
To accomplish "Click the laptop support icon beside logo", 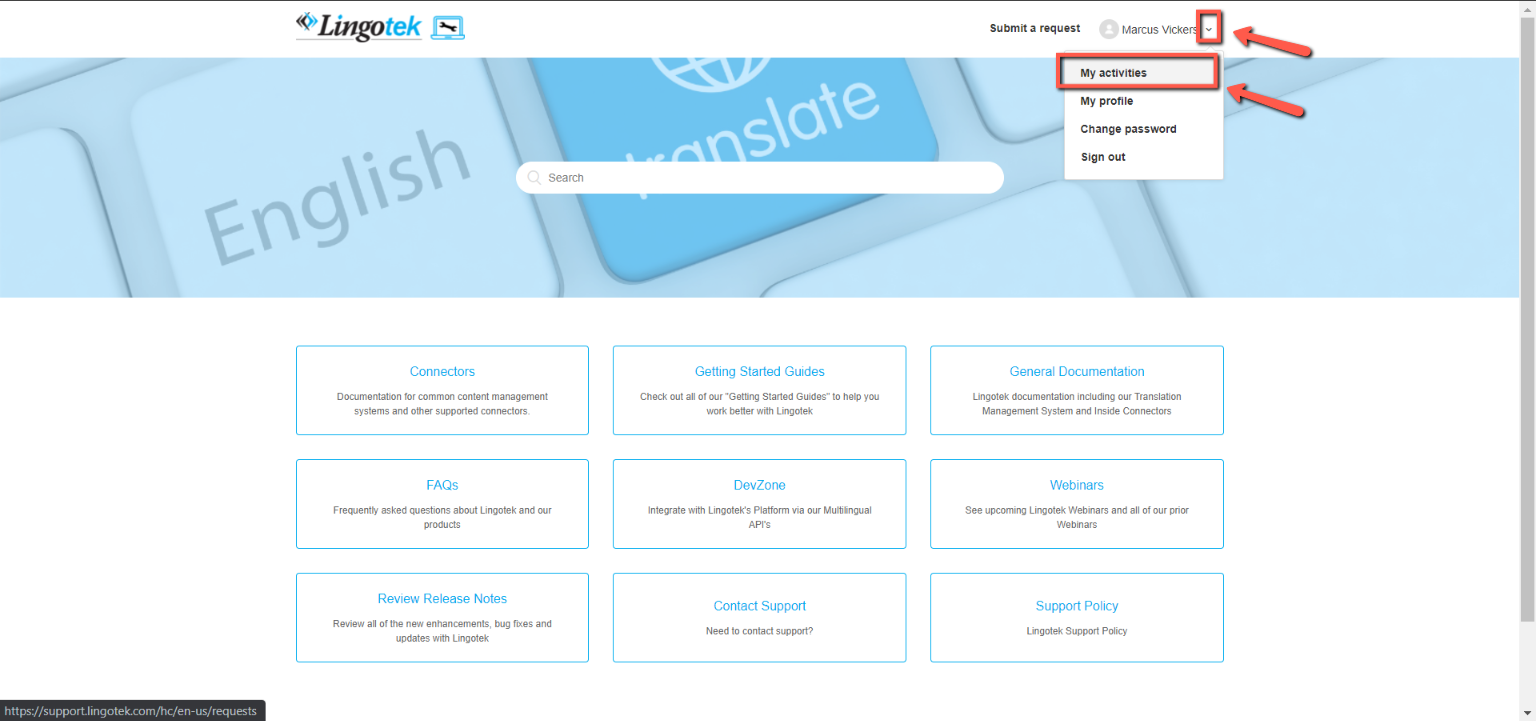I will (448, 28).
